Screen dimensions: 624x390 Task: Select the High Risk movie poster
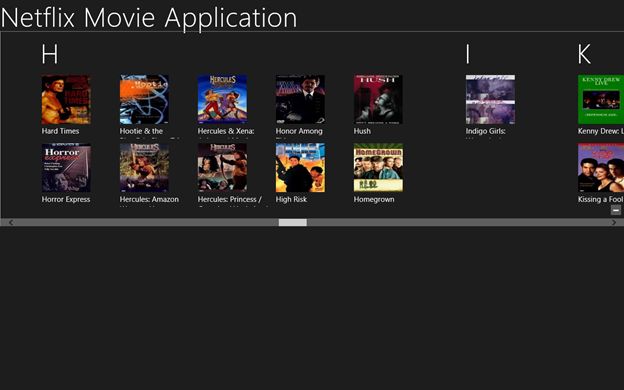300,168
